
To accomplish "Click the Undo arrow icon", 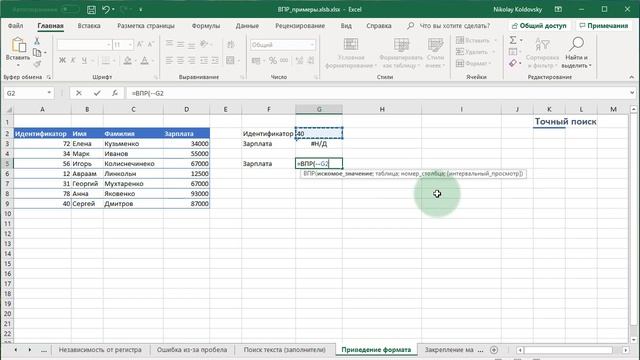I will [106, 9].
